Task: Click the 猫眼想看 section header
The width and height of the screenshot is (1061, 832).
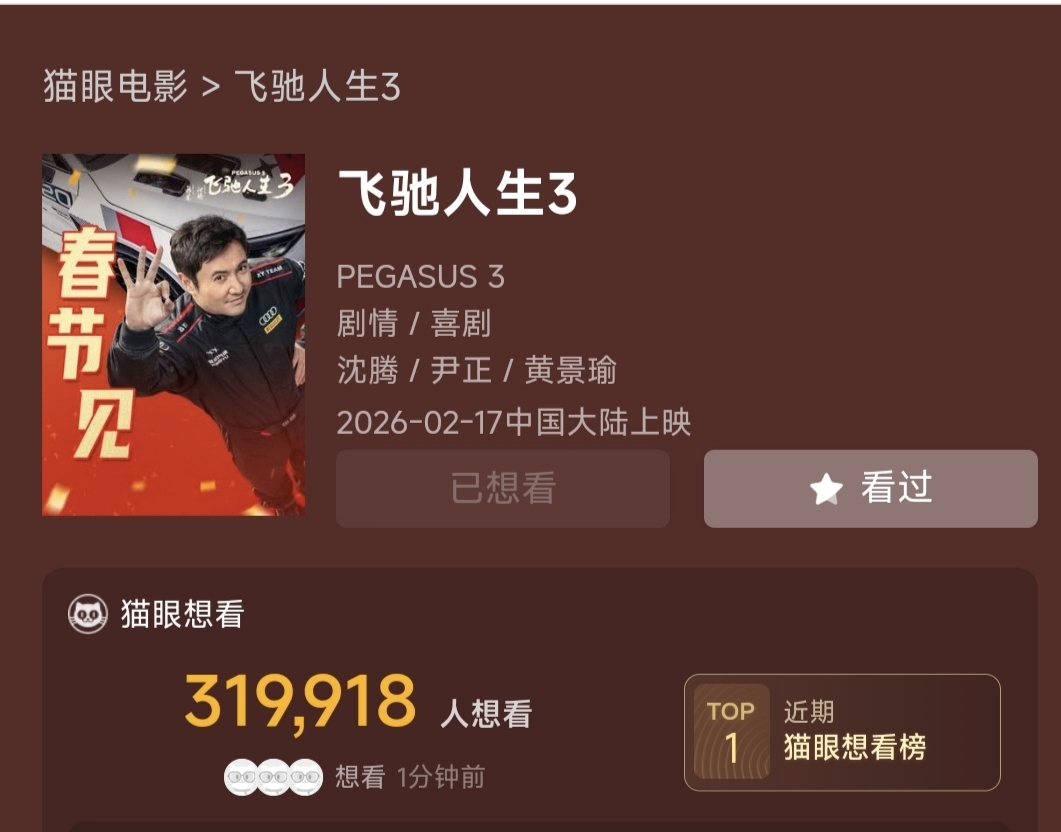Action: tap(183, 614)
